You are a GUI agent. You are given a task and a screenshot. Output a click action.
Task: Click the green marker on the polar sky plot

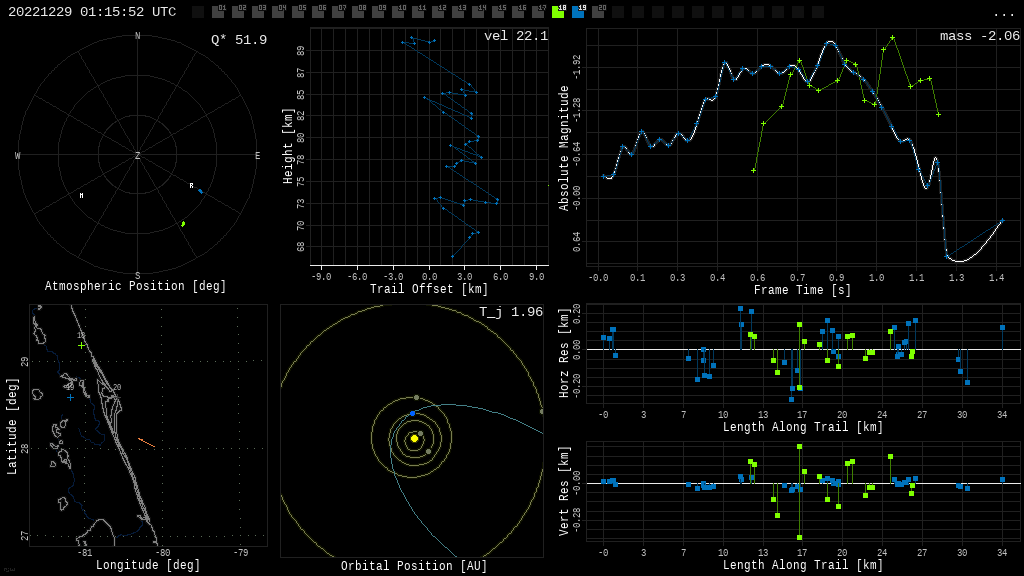(x=183, y=224)
